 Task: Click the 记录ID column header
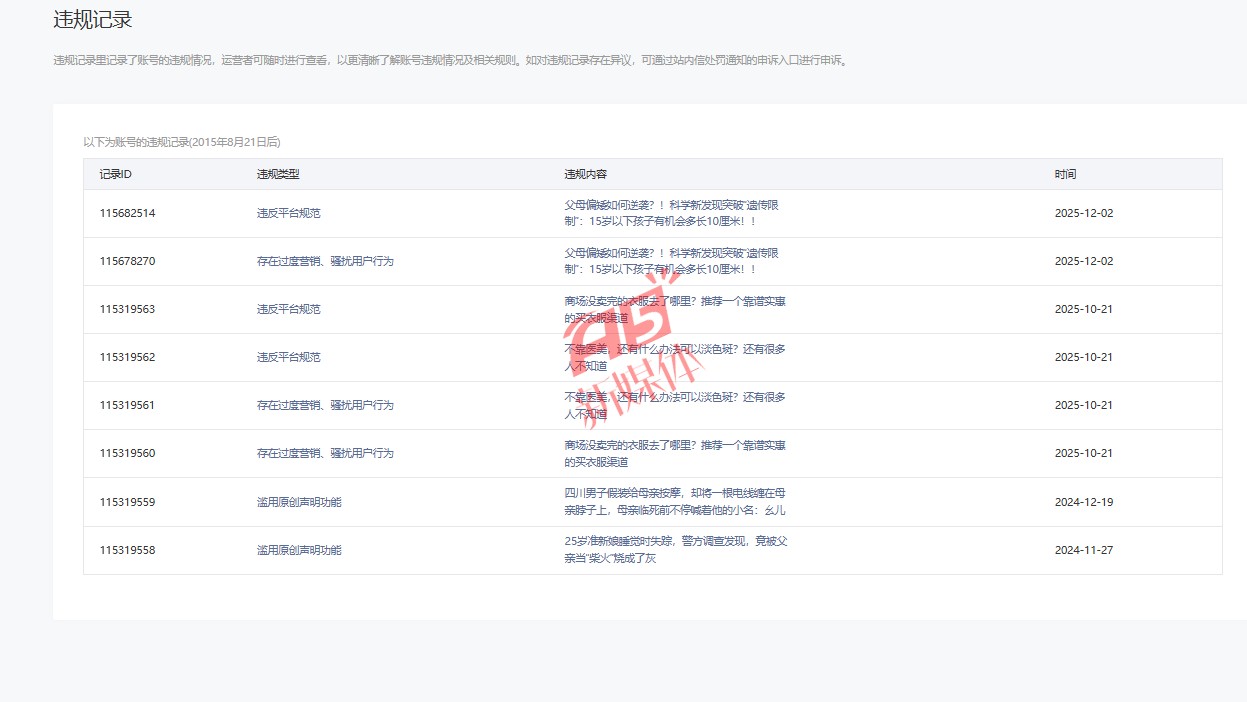coord(115,174)
